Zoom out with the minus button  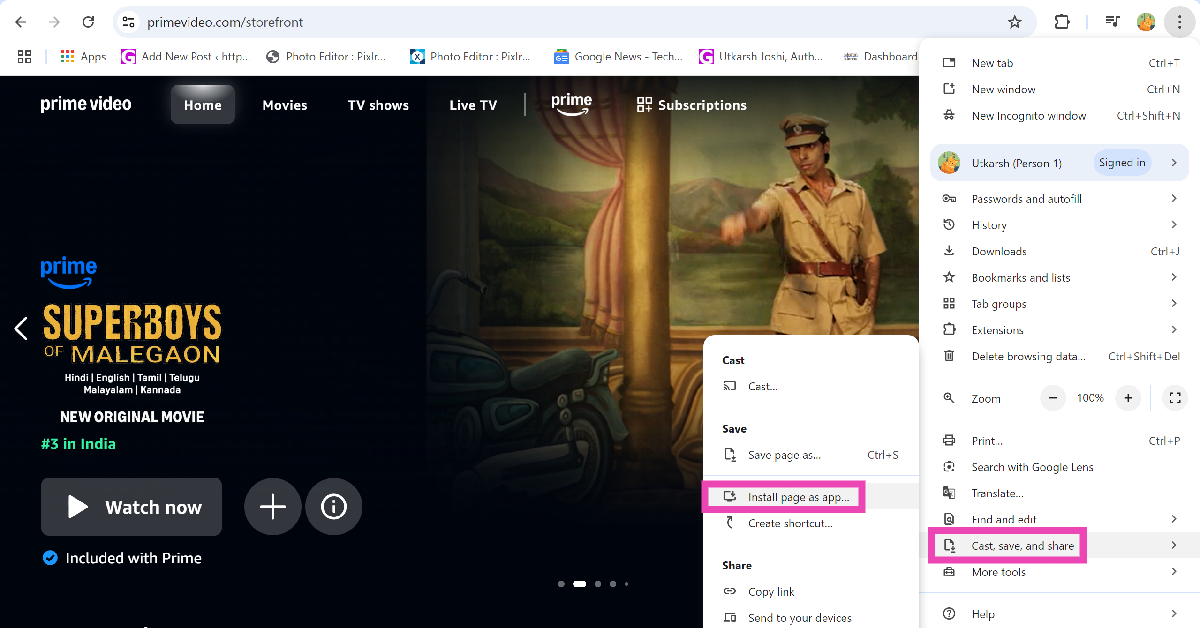pyautogui.click(x=1053, y=398)
